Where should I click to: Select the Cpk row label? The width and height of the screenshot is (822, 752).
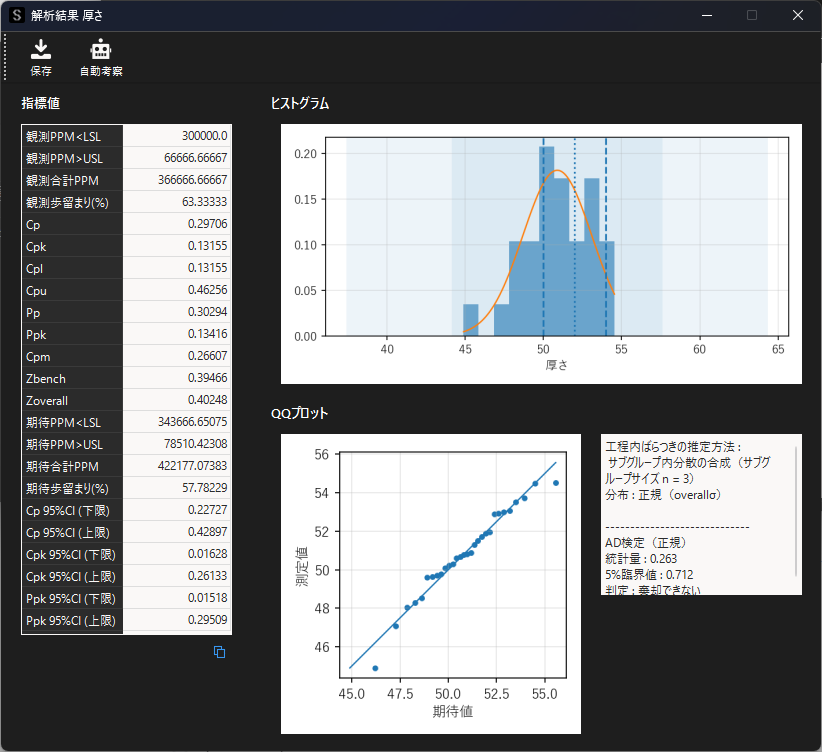coord(72,246)
